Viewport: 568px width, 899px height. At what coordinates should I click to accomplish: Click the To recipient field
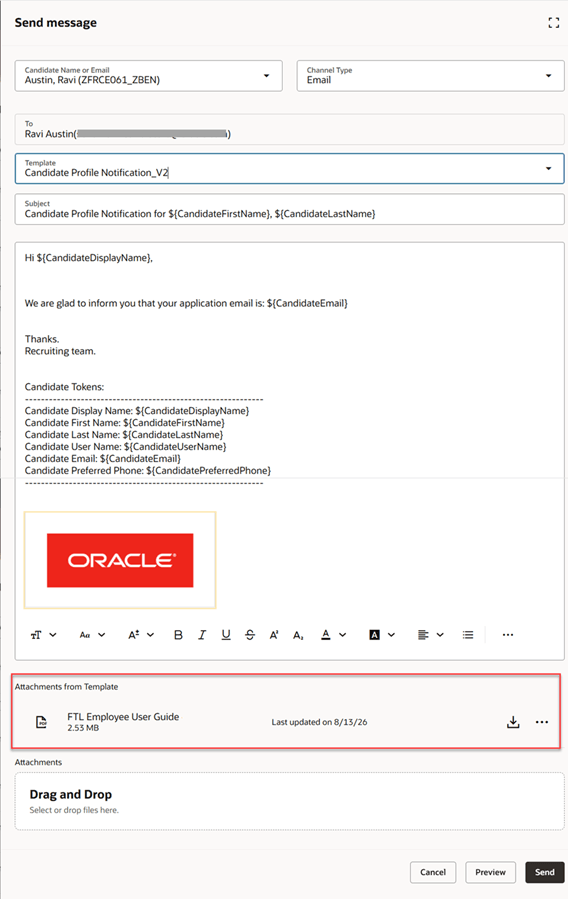point(289,129)
